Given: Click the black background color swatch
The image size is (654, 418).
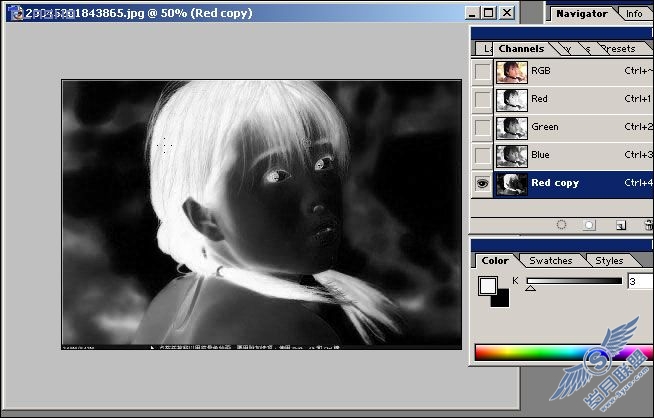Looking at the screenshot, I should click(502, 300).
